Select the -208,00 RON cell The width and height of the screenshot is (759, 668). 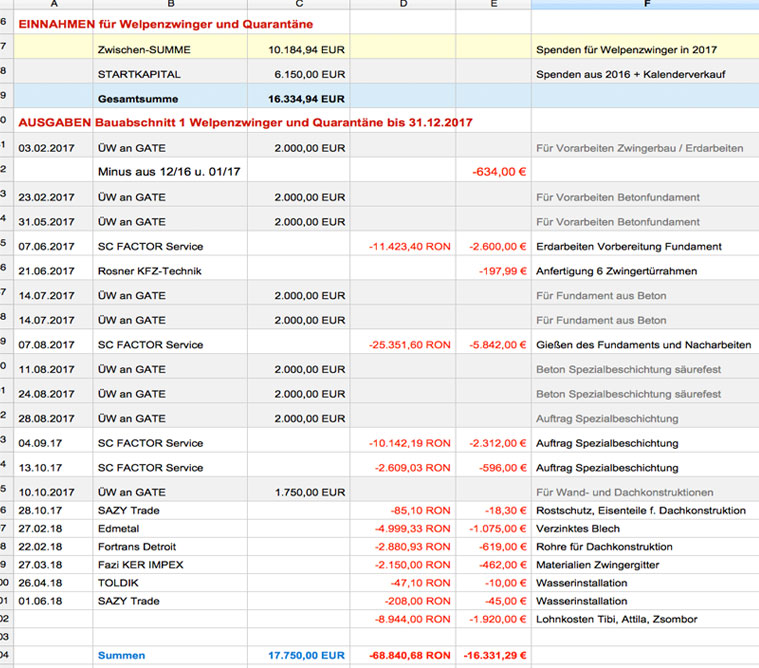click(403, 601)
